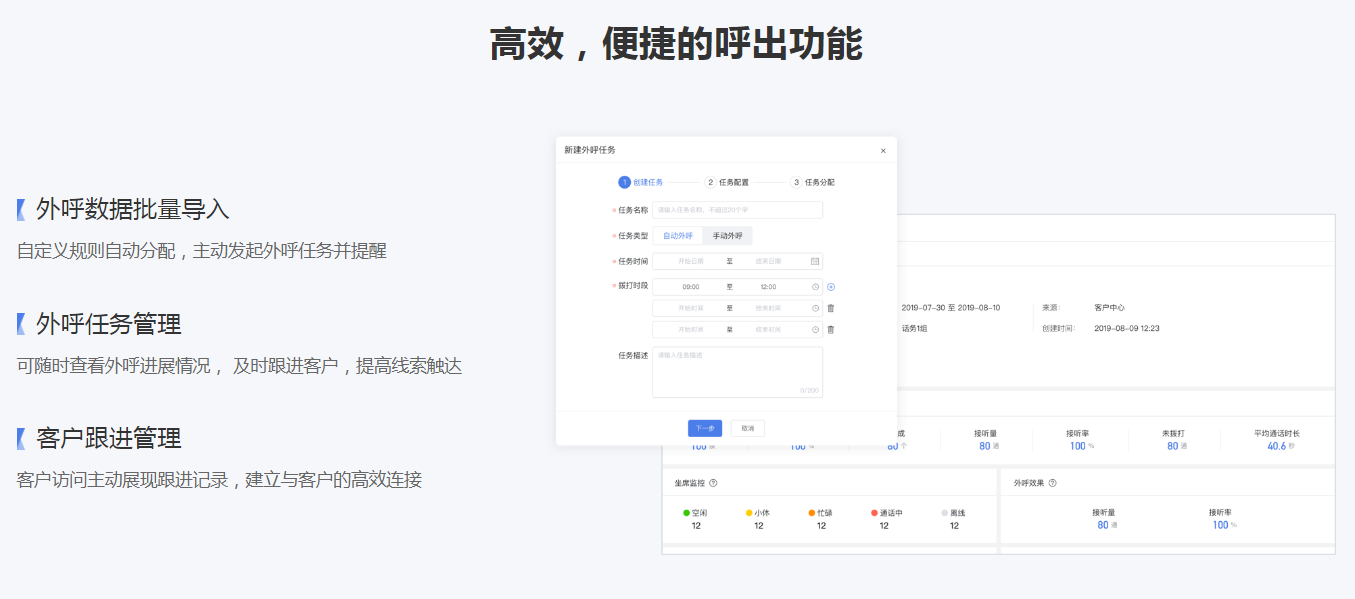Go to step 3 任务分配

[812, 183]
